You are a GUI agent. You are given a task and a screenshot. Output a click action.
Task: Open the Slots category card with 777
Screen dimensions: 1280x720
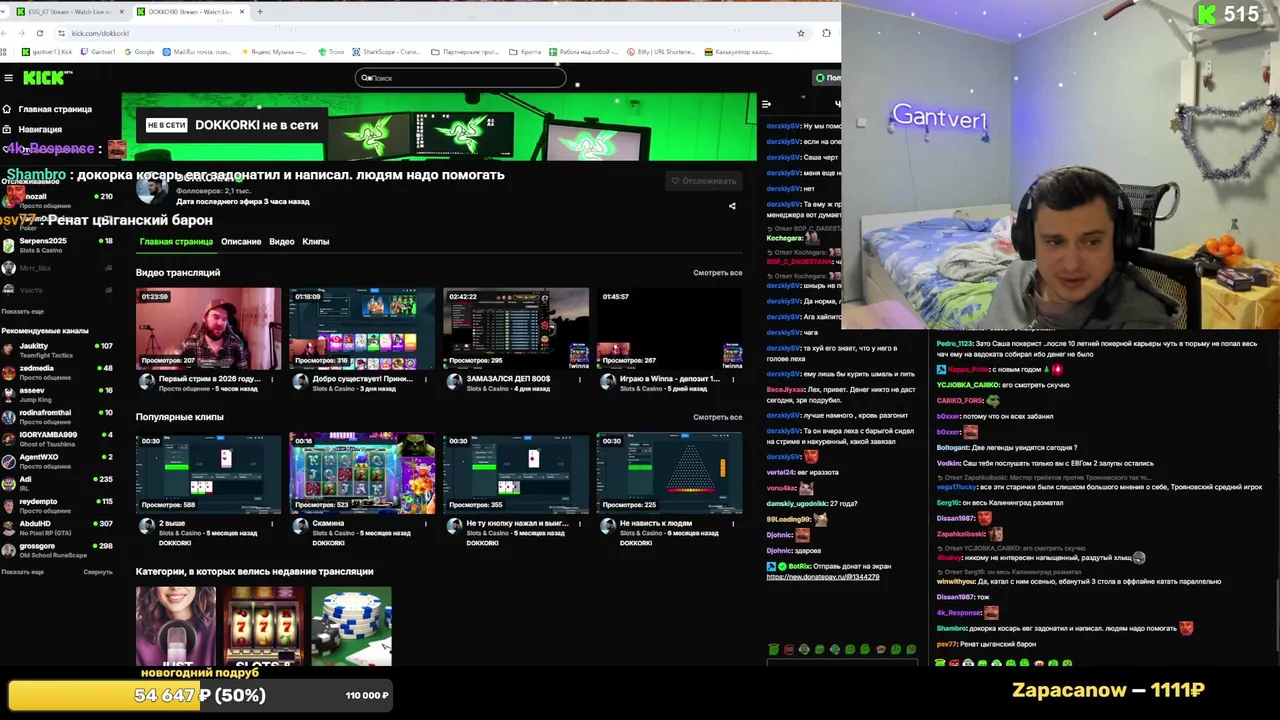click(263, 627)
